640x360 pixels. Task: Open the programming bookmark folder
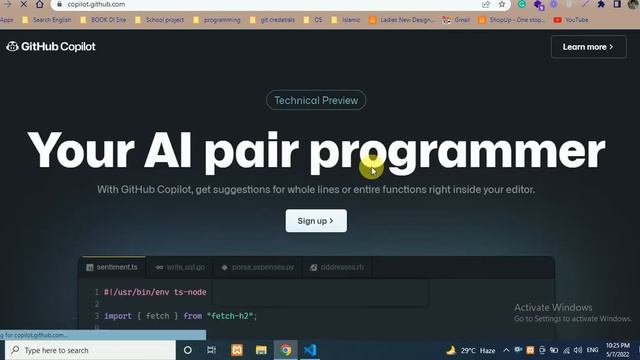tap(217, 20)
